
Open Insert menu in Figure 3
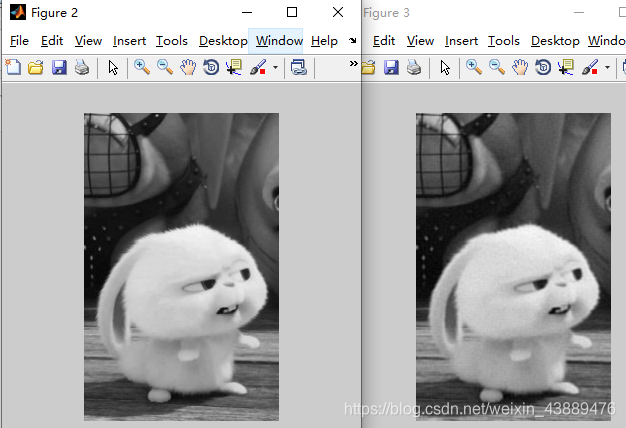(x=462, y=41)
